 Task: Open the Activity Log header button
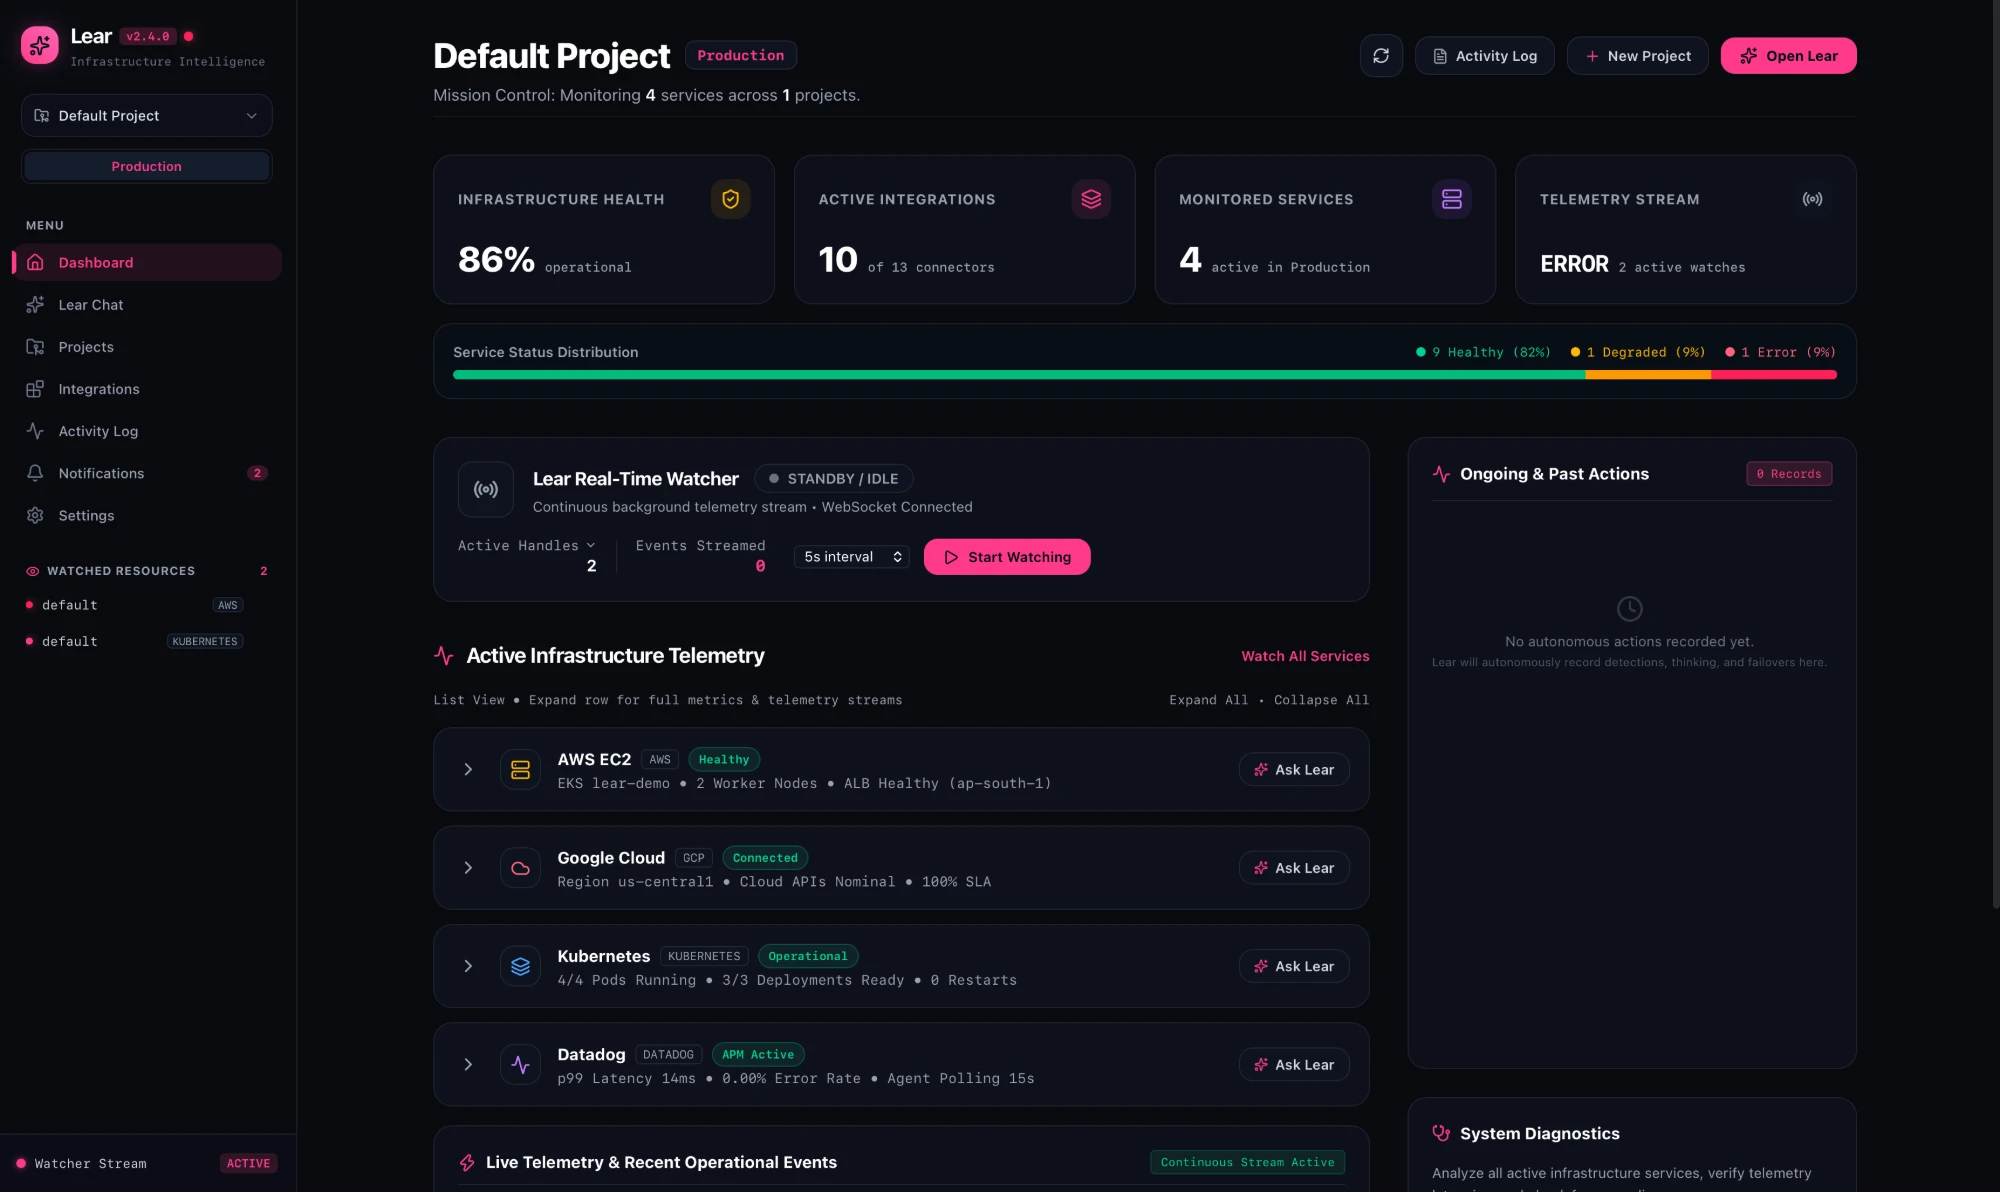pyautogui.click(x=1485, y=56)
